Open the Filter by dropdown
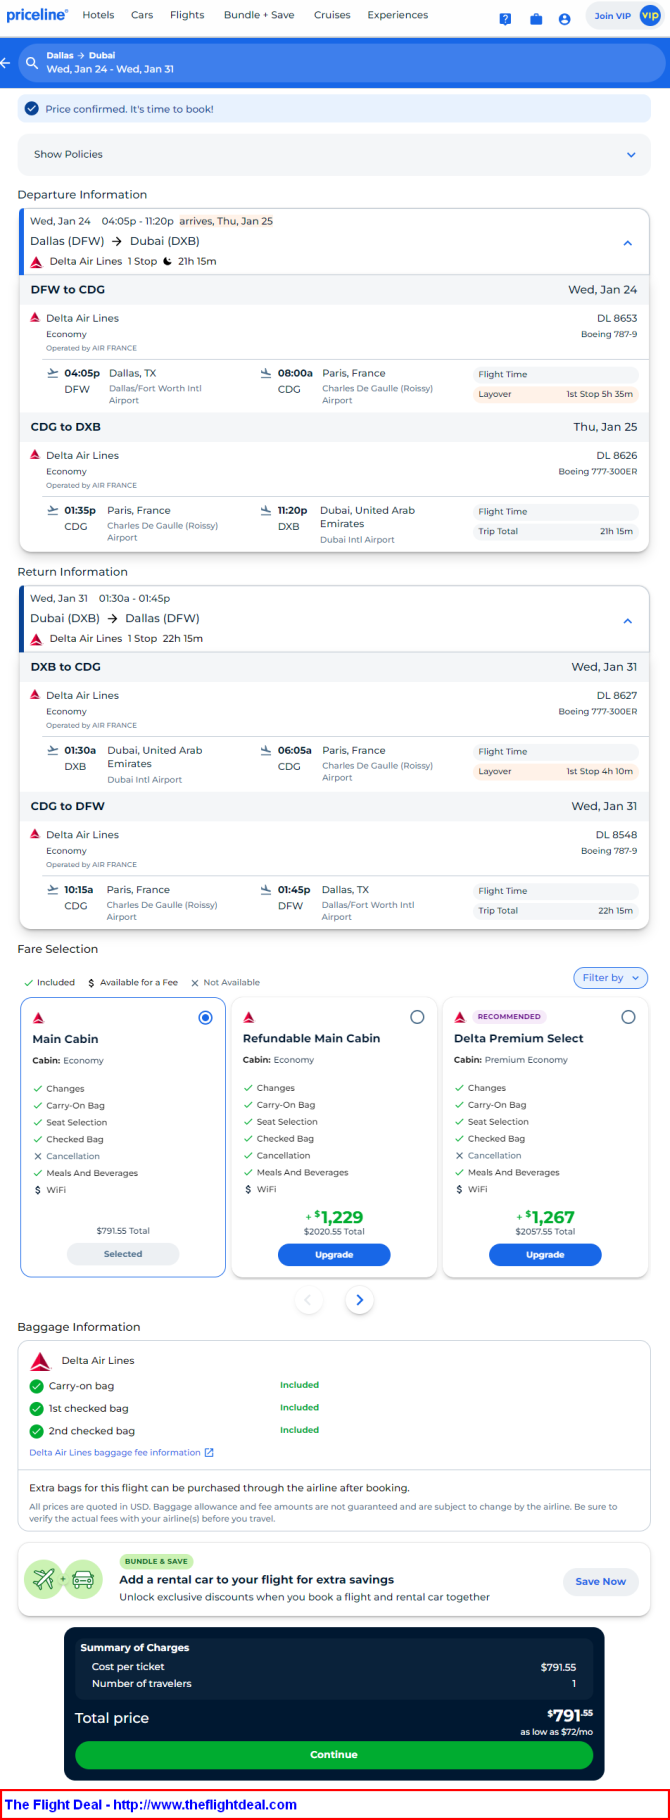The width and height of the screenshot is (670, 1820). click(x=611, y=978)
